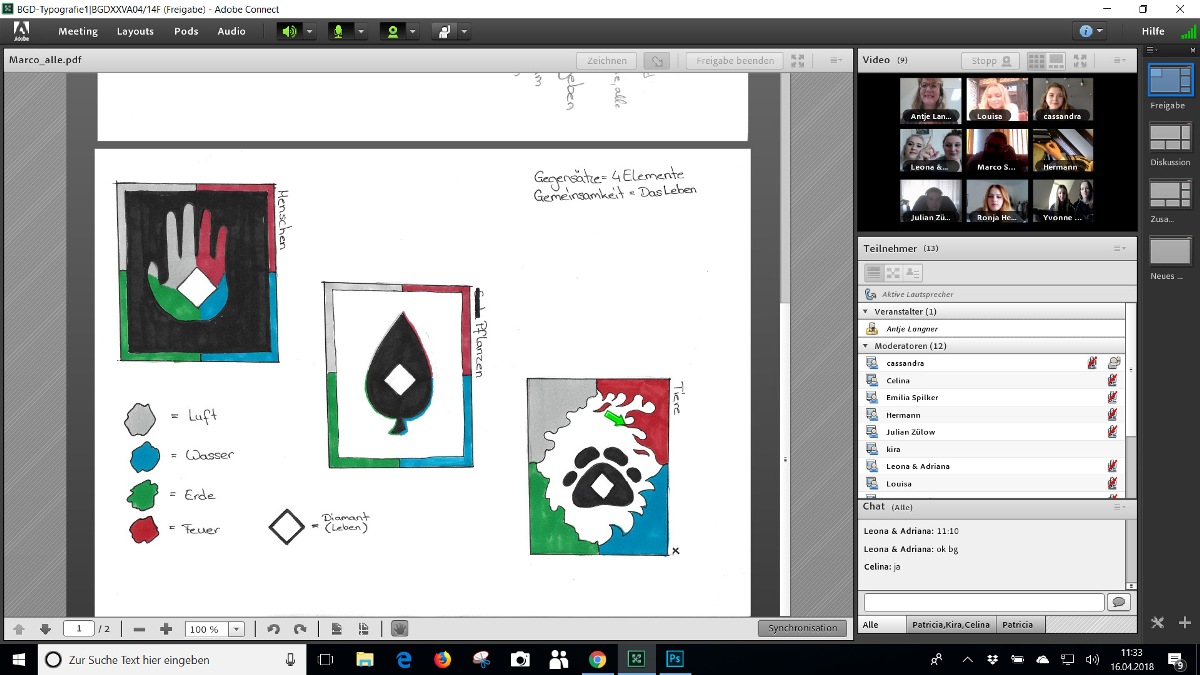Image resolution: width=1200 pixels, height=675 pixels.
Task: Open Photoshop from the taskbar
Action: pos(675,659)
